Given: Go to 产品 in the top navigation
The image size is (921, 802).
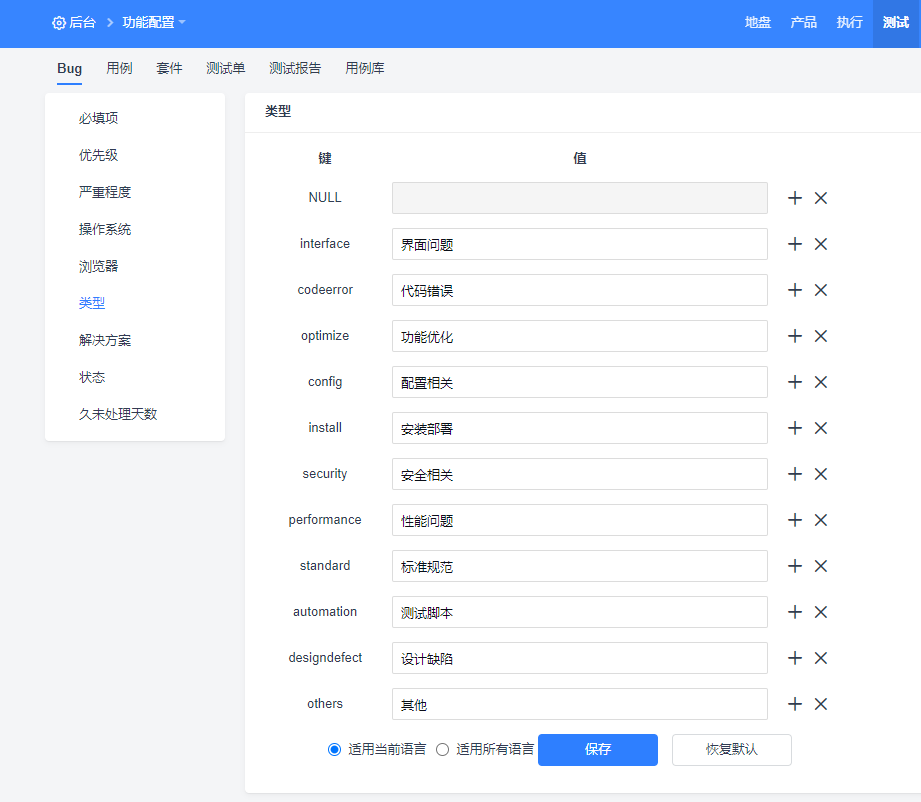Looking at the screenshot, I should 803,22.
